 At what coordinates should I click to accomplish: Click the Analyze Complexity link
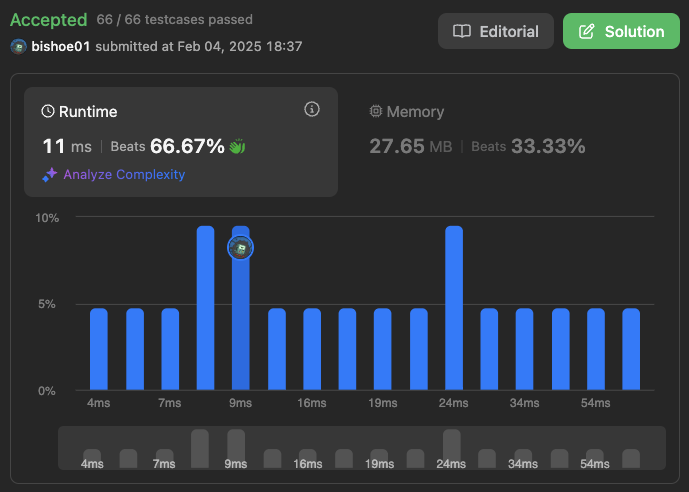124,174
